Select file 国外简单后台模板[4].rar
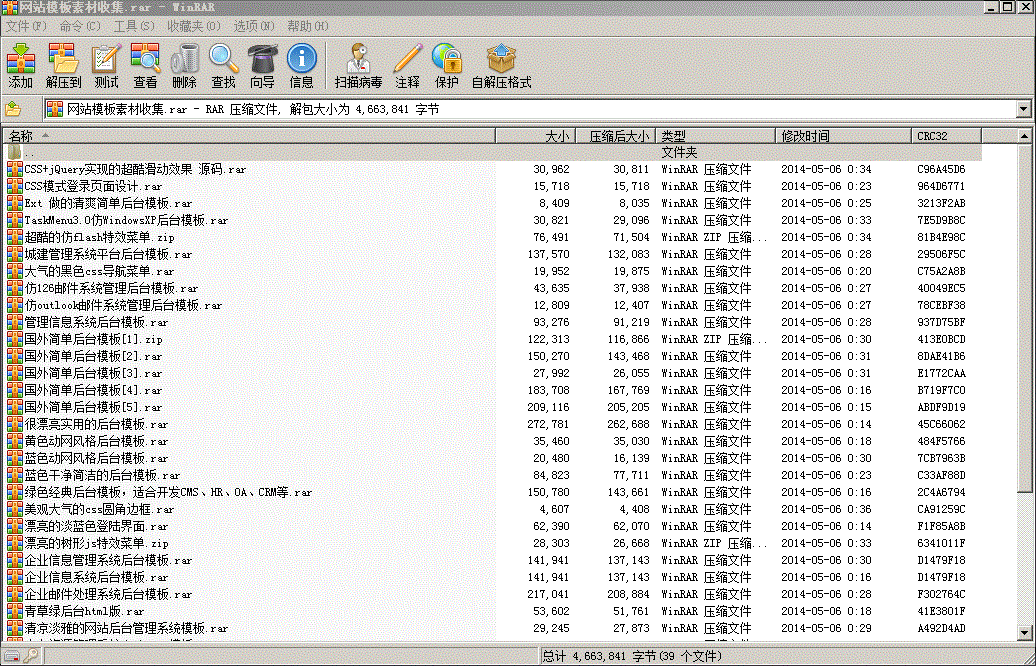 point(93,390)
